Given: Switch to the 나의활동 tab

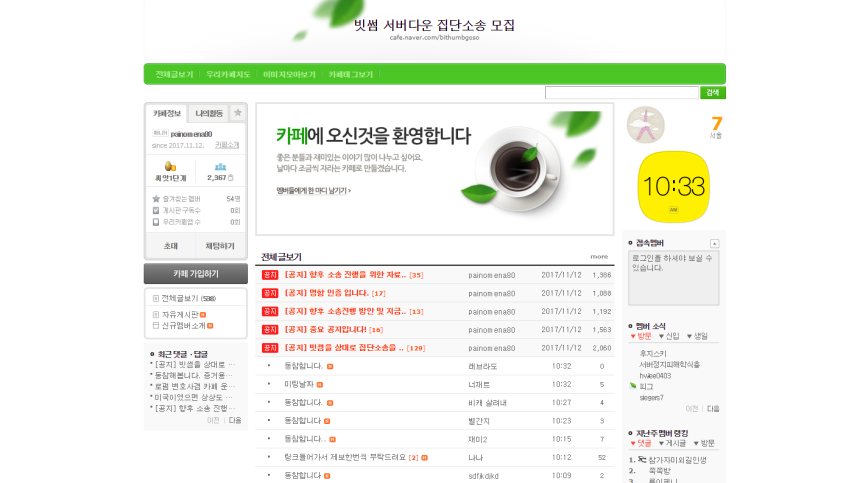Looking at the screenshot, I should [x=209, y=113].
